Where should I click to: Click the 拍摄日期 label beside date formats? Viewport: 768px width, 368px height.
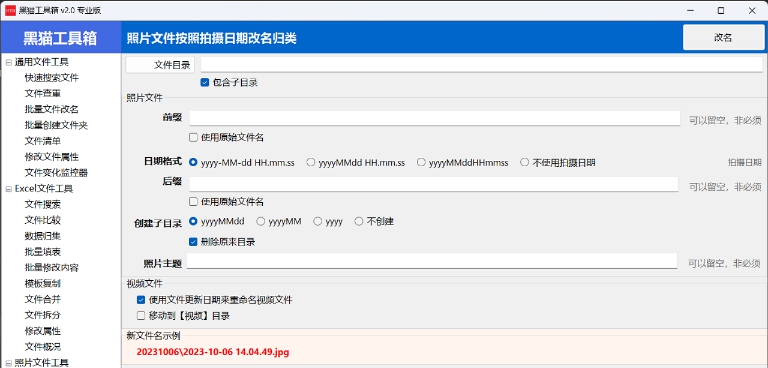(x=744, y=163)
